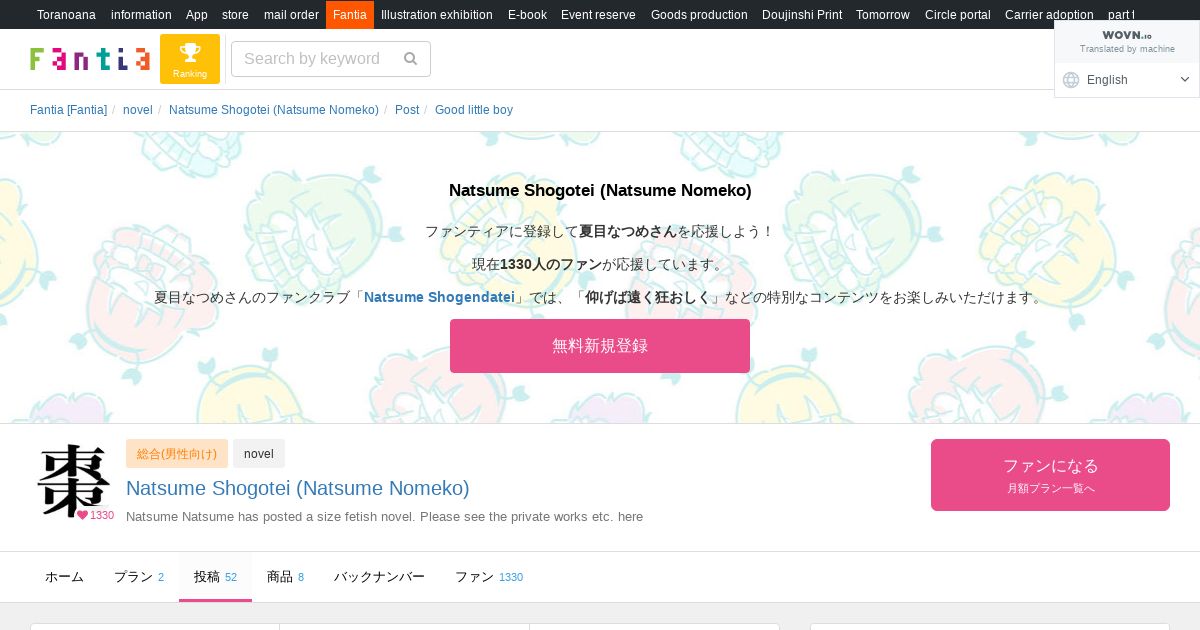Screen dimensions: 1200x630
Task: Expand the English language dropdown
Action: 1127,80
